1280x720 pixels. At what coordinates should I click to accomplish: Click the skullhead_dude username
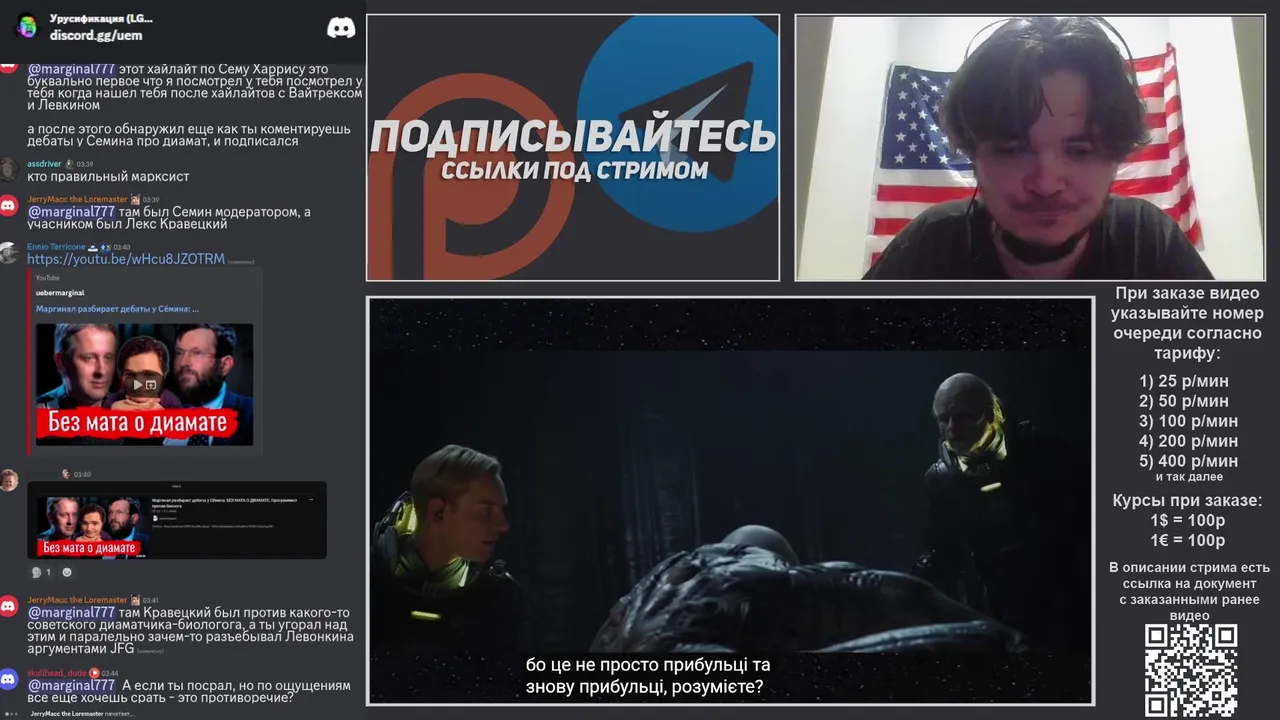click(57, 673)
